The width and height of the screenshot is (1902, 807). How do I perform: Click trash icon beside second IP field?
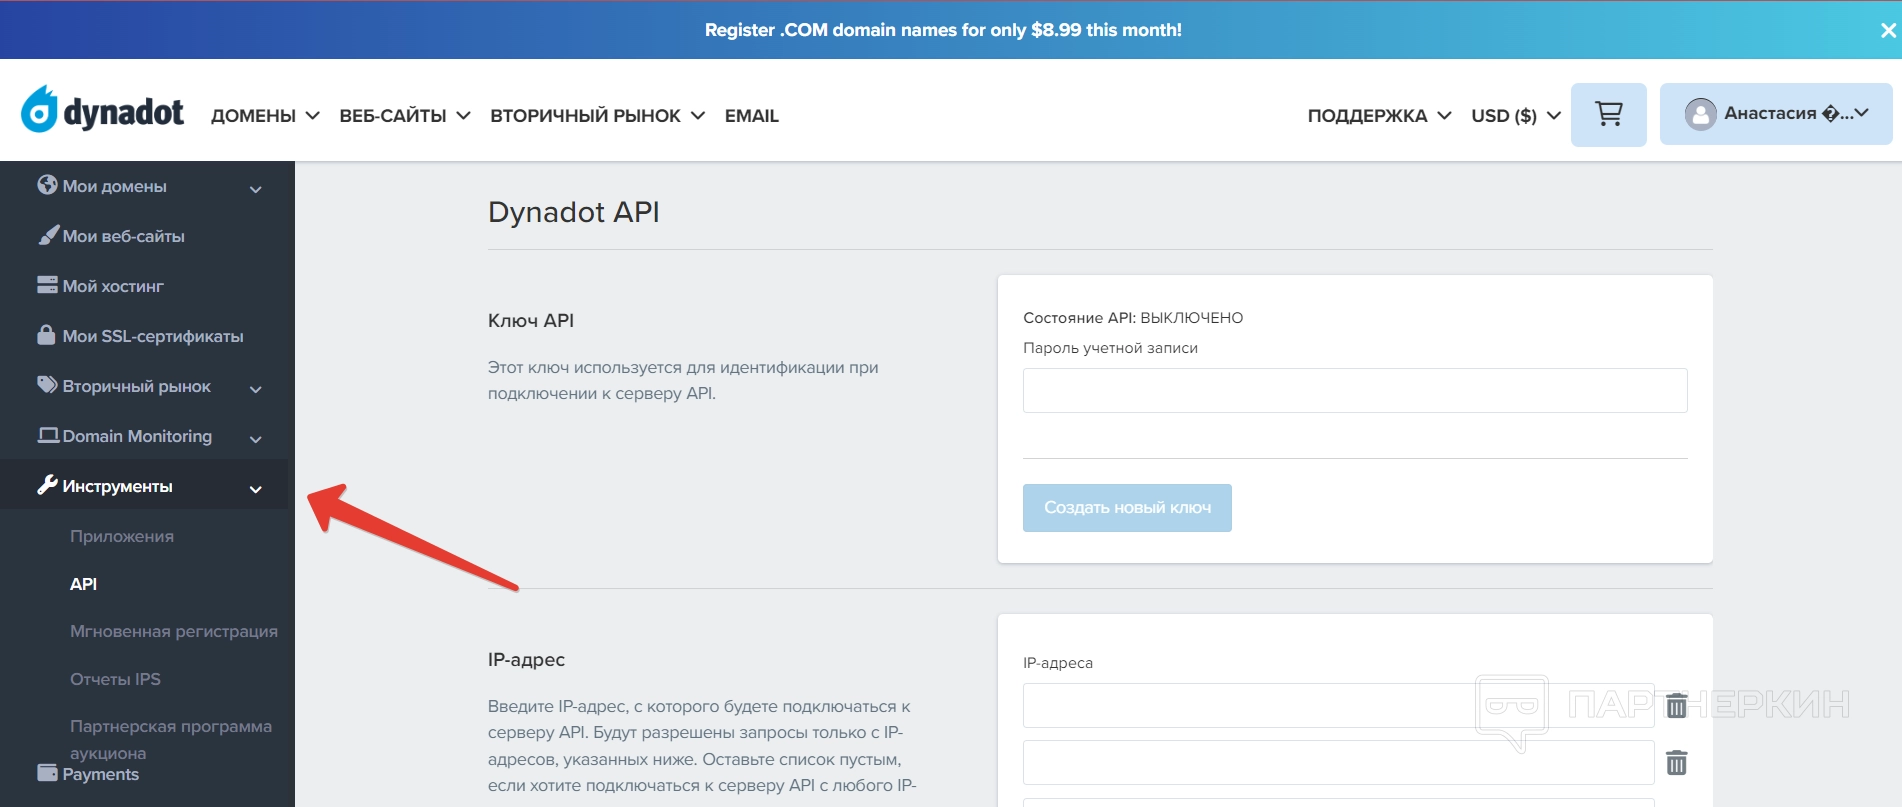[x=1676, y=763]
